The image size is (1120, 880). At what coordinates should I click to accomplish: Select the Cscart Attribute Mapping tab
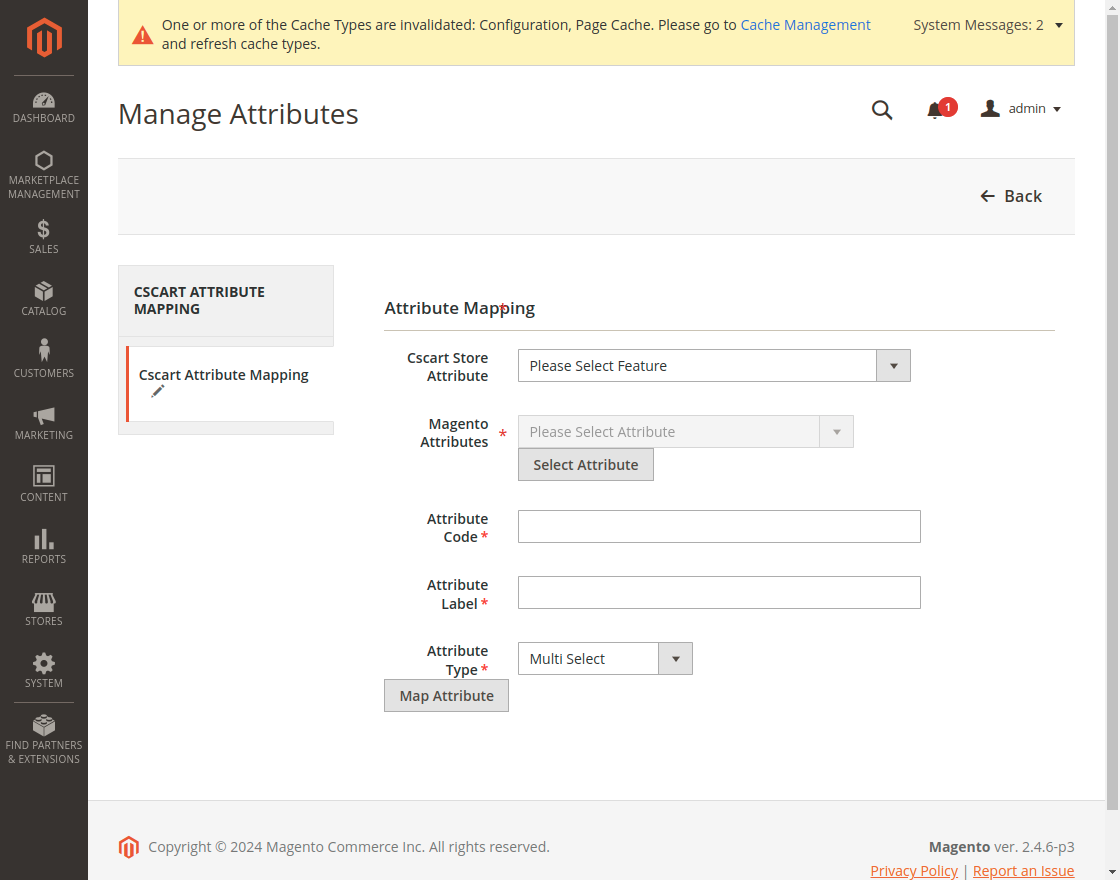click(x=224, y=376)
